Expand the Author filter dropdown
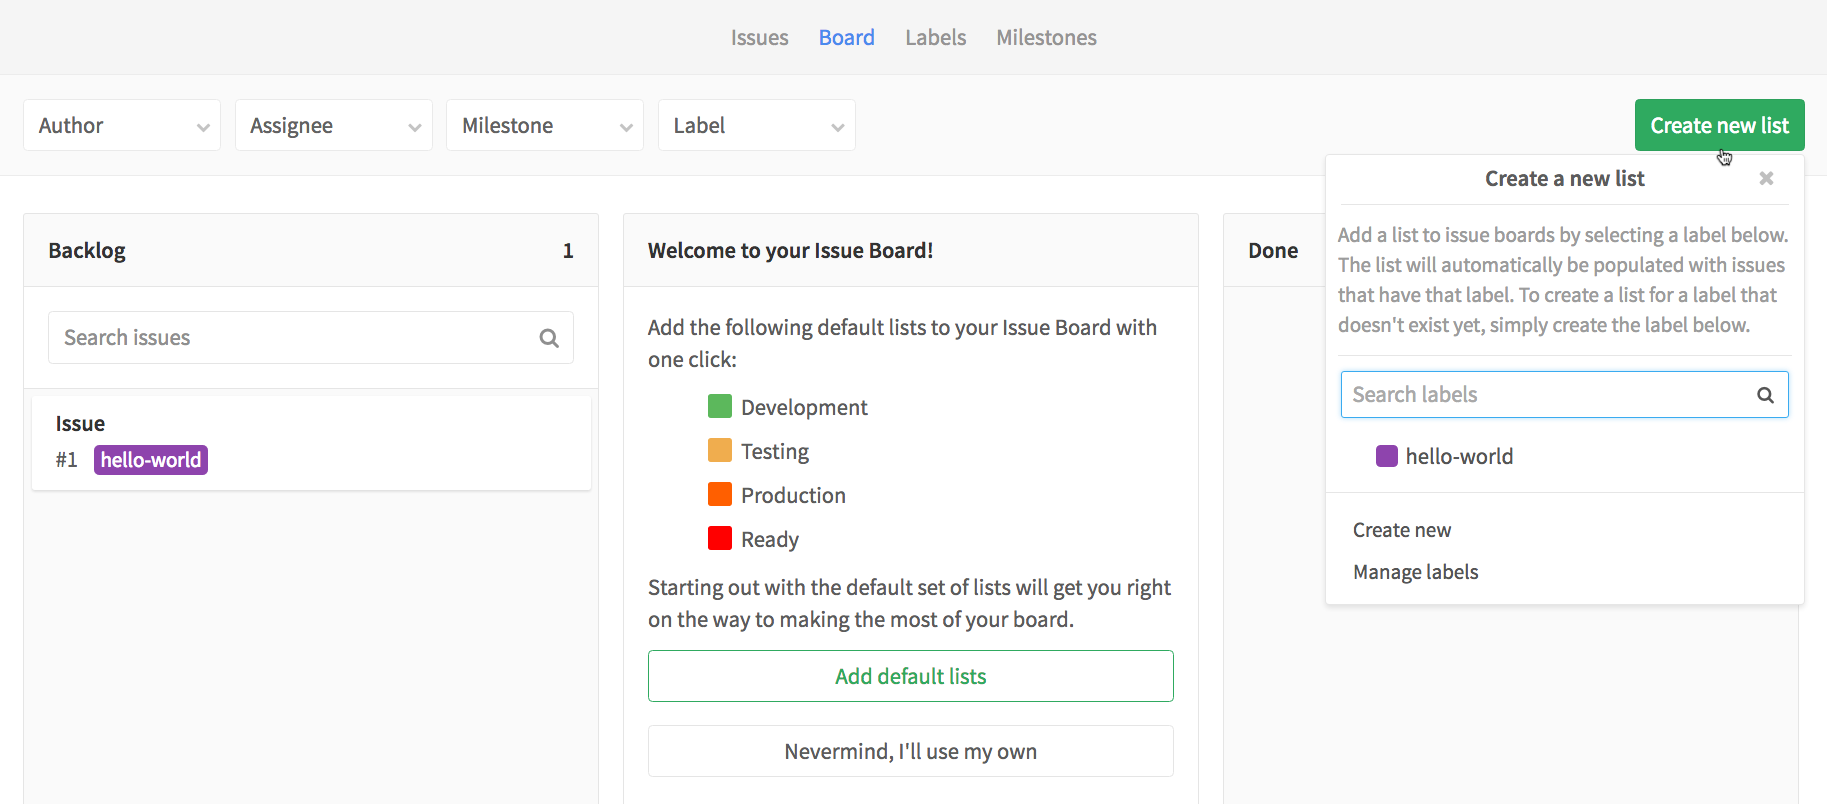 (122, 125)
